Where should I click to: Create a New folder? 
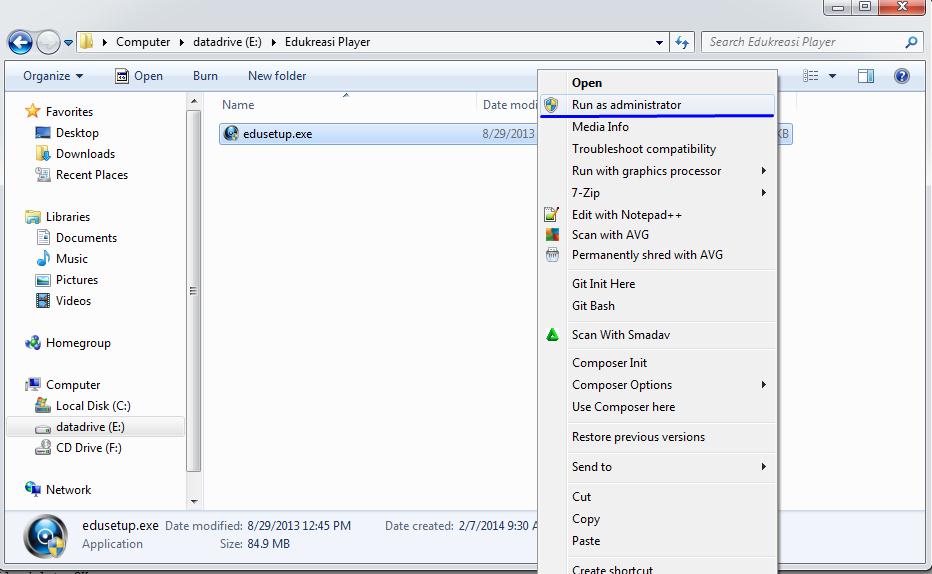pyautogui.click(x=277, y=76)
